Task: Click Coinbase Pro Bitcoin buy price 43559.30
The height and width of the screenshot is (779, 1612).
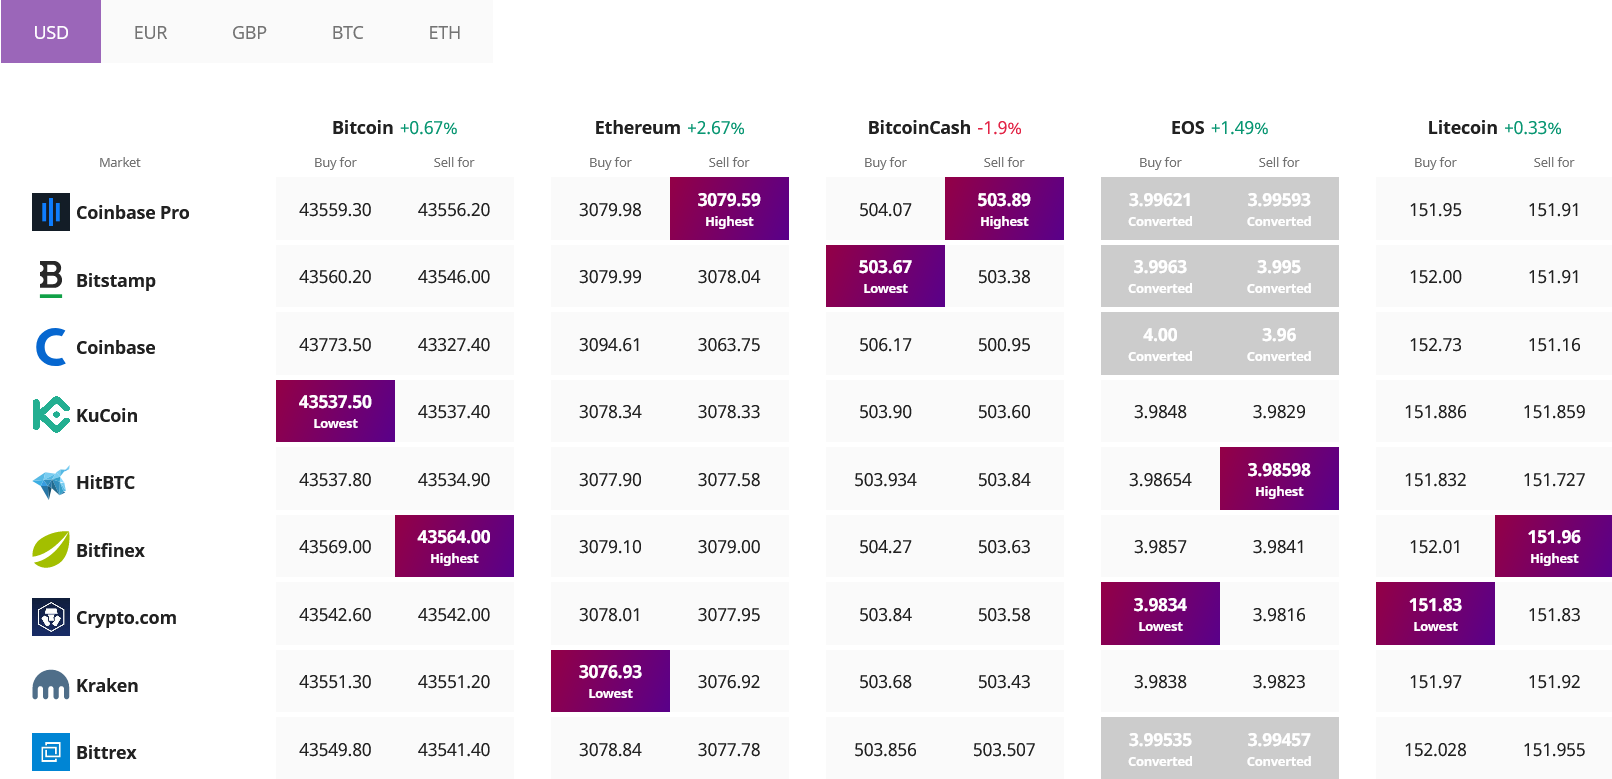Action: click(335, 210)
